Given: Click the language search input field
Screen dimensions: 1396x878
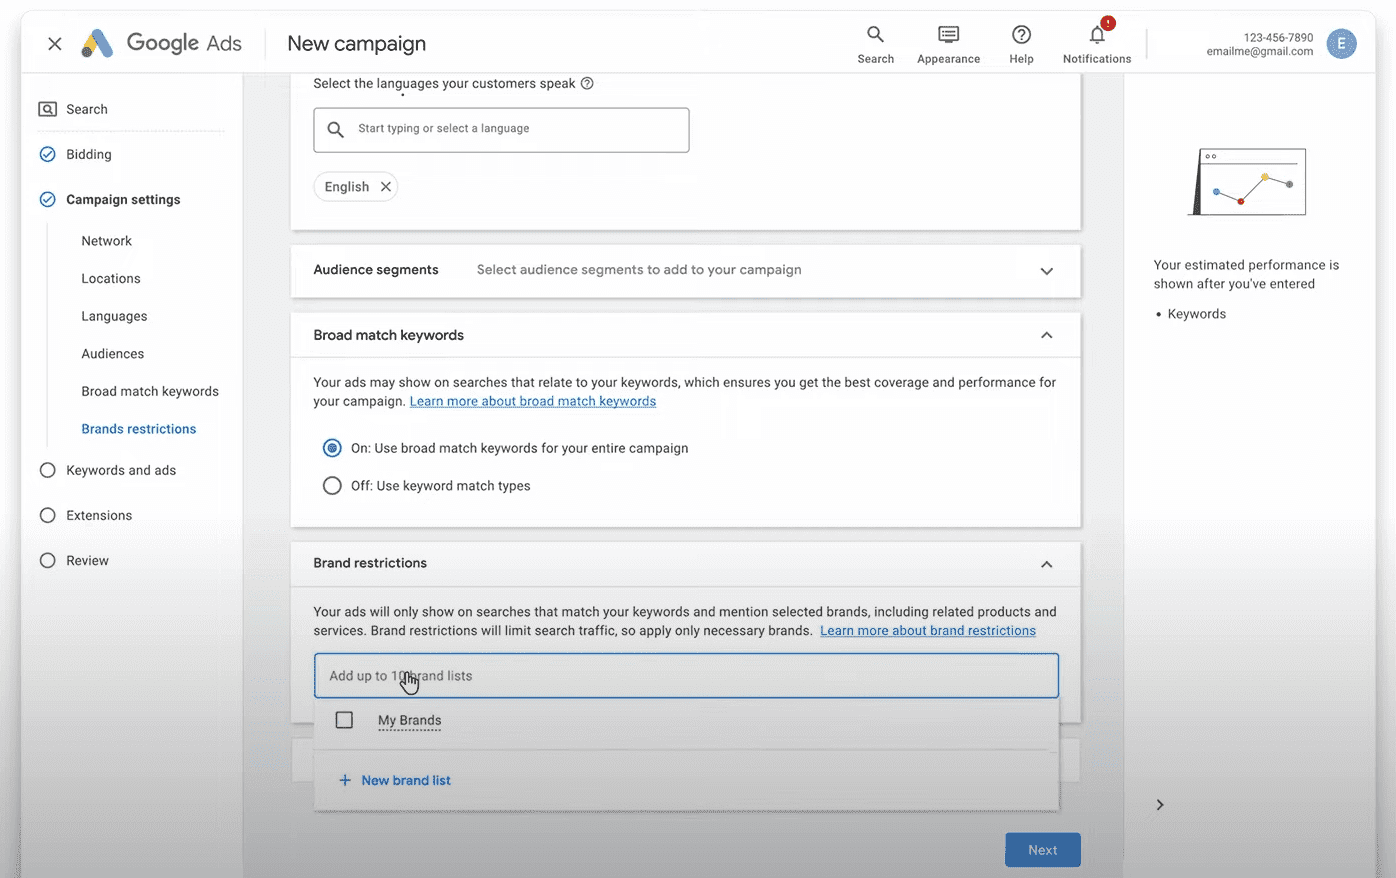Looking at the screenshot, I should pos(501,130).
